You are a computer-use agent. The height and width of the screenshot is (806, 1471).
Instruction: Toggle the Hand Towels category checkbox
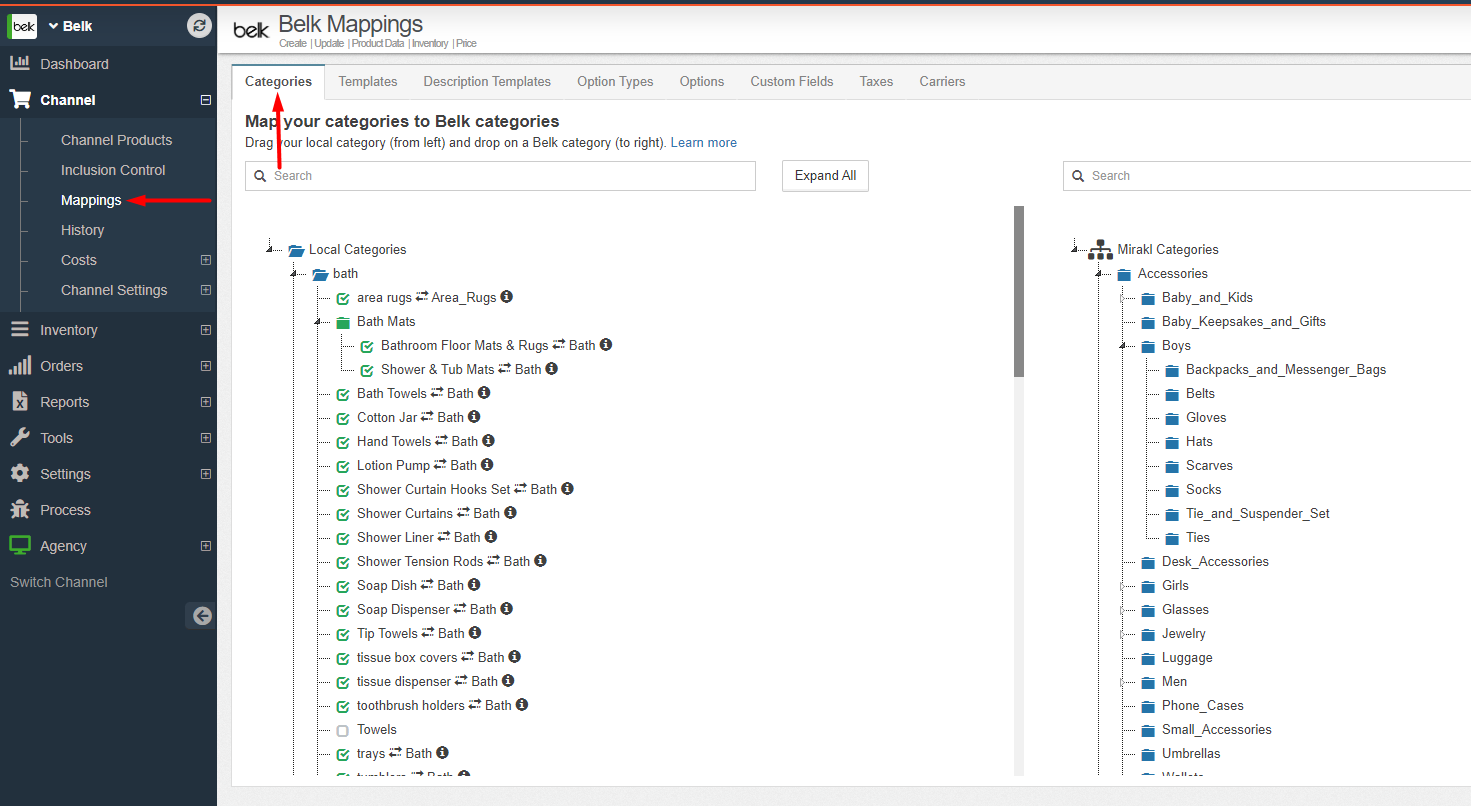click(343, 442)
